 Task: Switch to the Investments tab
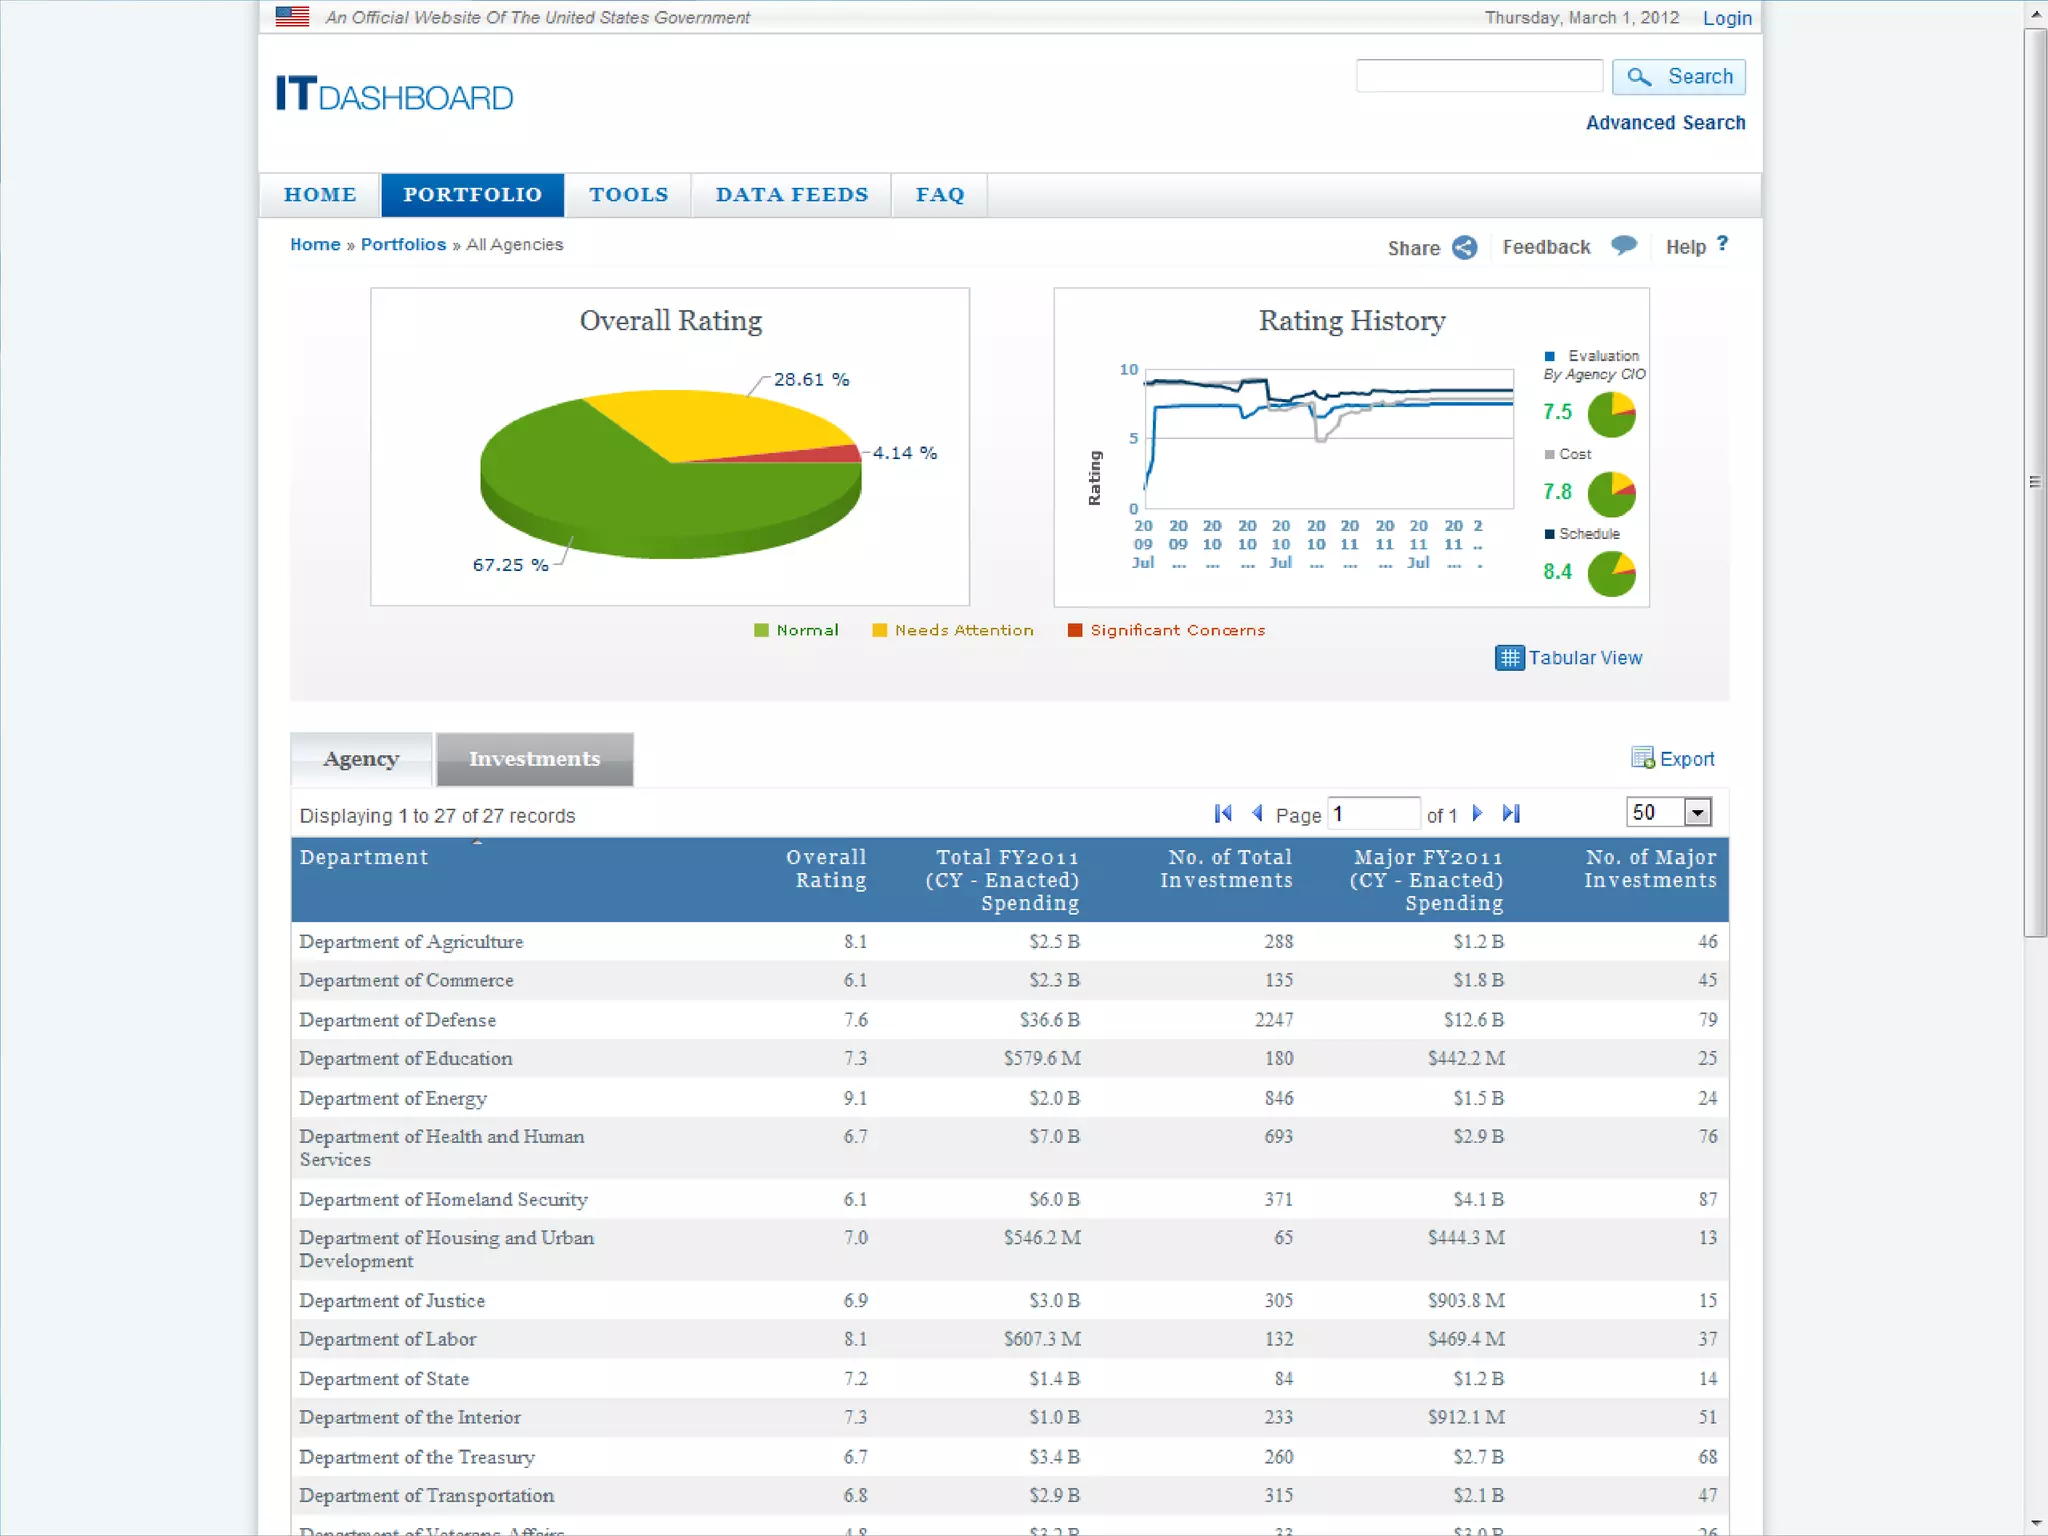tap(534, 759)
